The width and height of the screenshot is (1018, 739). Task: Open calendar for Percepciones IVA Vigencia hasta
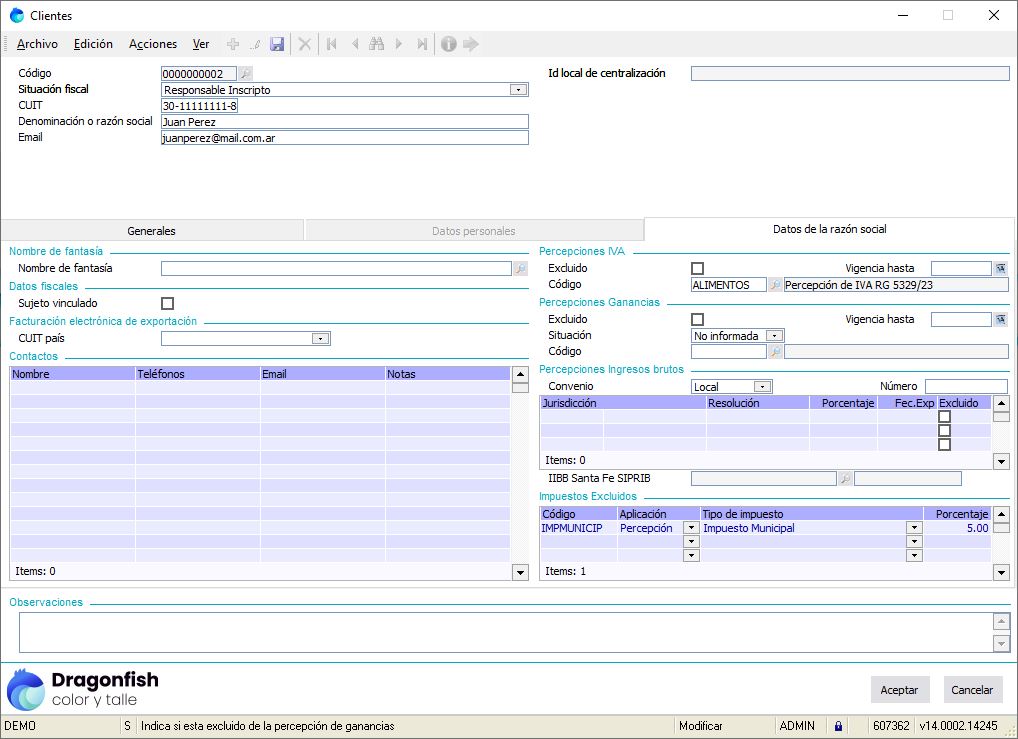(x=1000, y=268)
